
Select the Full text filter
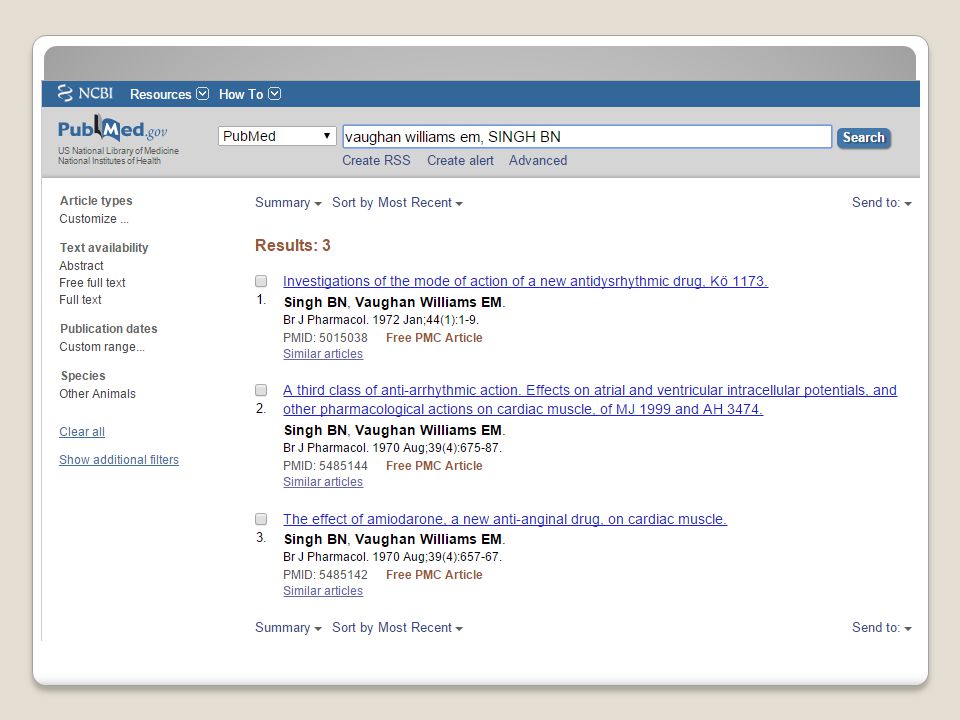click(x=80, y=300)
